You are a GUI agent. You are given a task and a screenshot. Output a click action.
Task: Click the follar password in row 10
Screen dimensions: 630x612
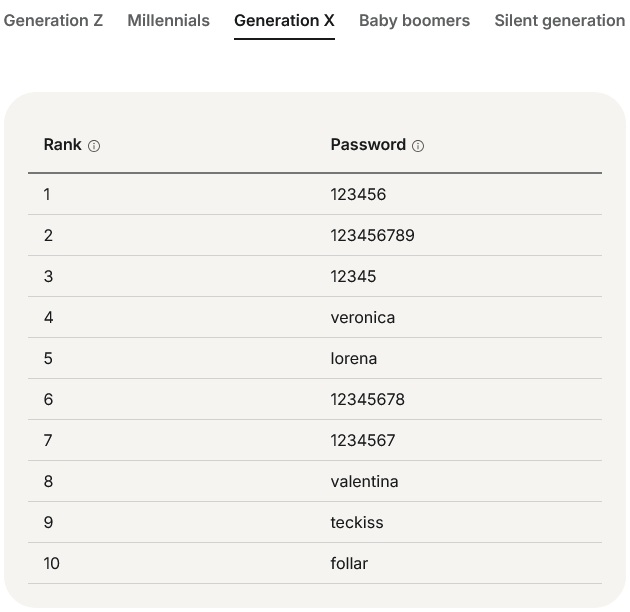(349, 563)
